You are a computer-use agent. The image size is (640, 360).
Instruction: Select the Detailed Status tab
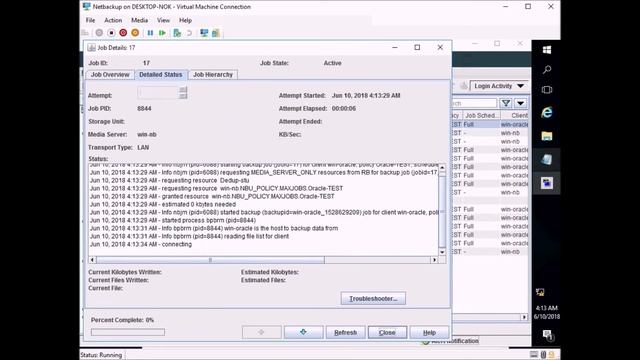161,75
